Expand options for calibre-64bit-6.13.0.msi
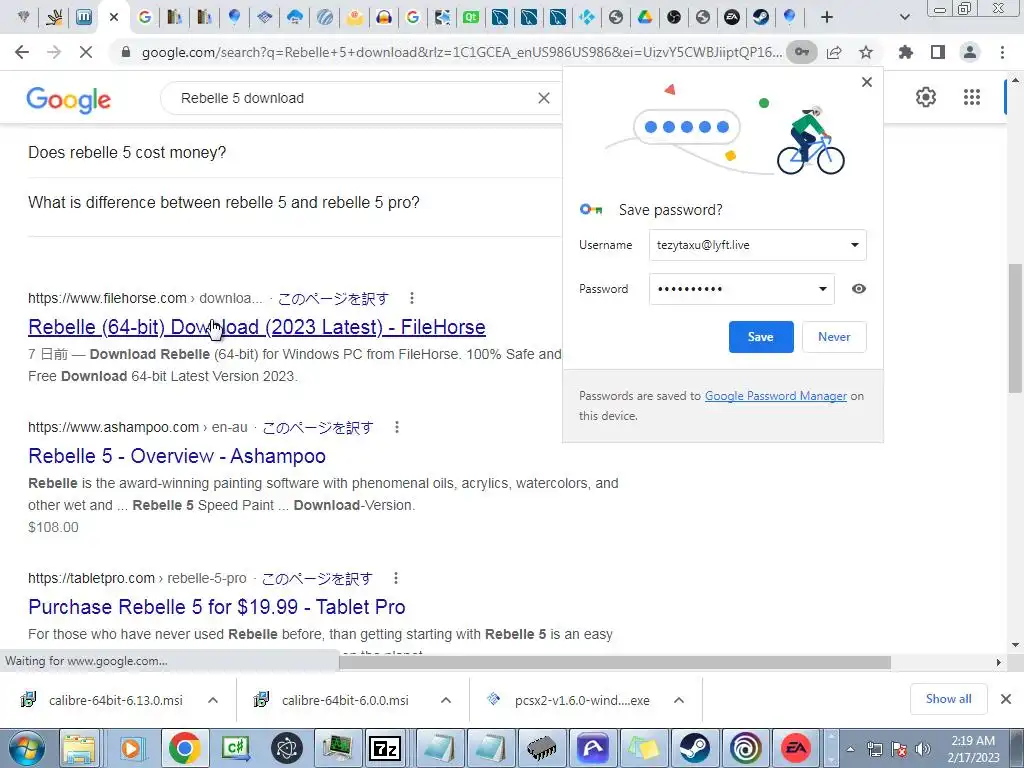The image size is (1024, 768). (x=213, y=700)
